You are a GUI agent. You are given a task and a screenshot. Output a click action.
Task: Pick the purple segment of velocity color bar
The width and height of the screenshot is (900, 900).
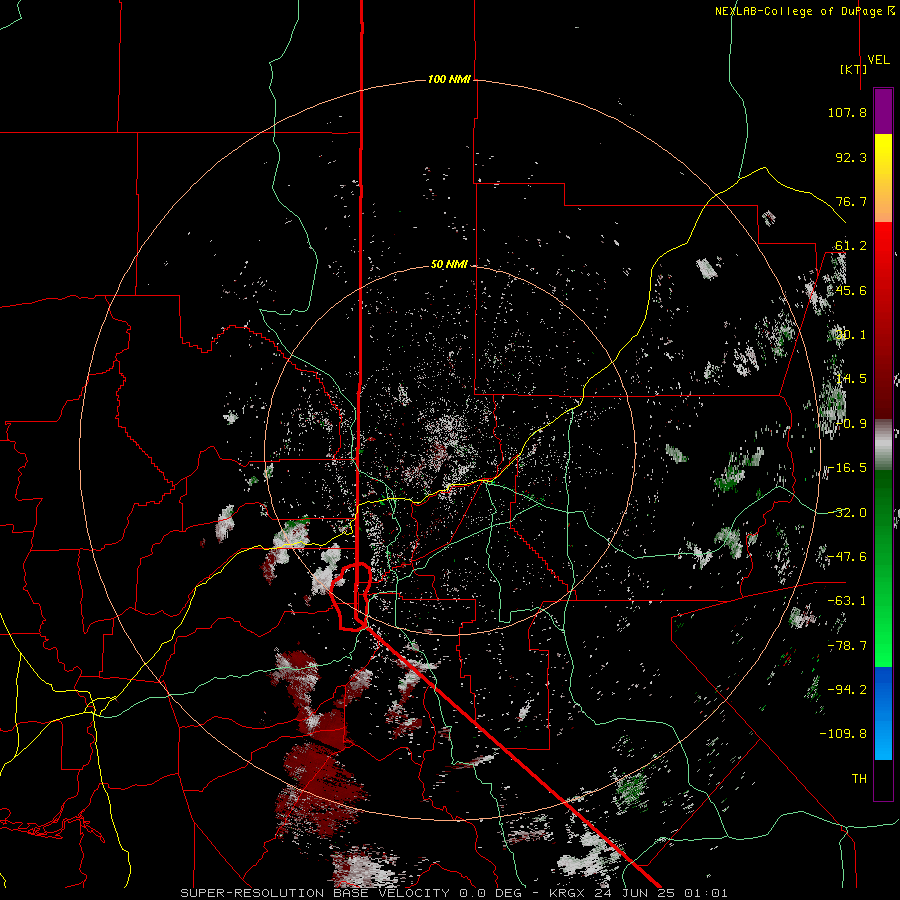tap(883, 111)
